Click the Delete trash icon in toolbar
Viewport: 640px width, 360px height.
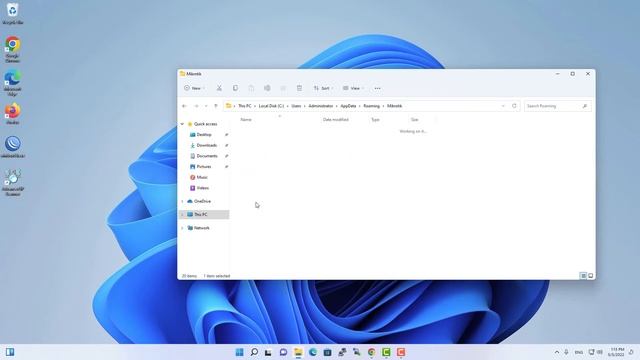299,88
